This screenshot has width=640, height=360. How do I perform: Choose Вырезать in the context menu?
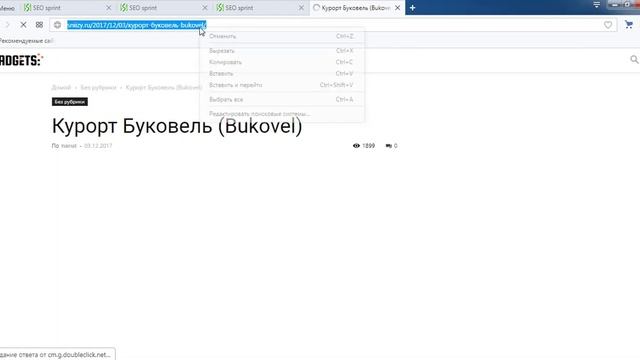click(x=282, y=51)
